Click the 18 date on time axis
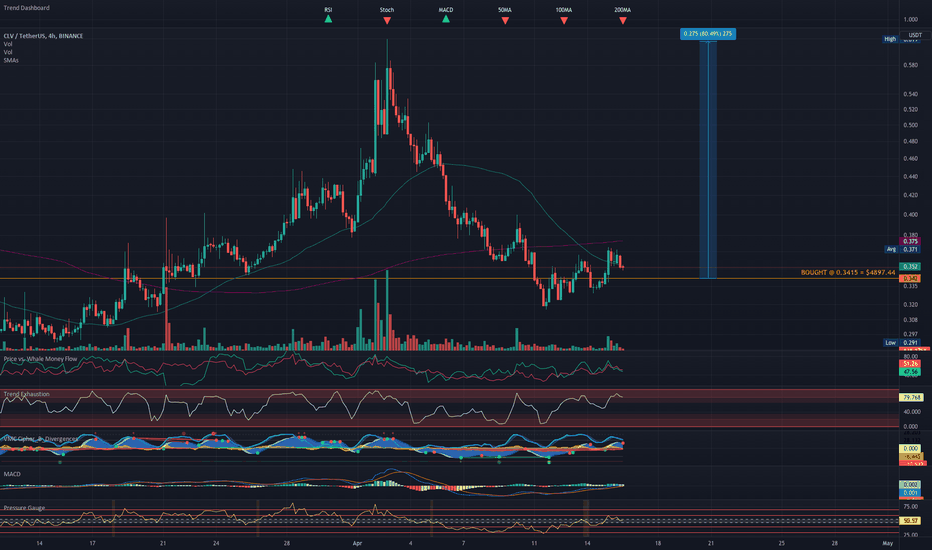The height and width of the screenshot is (550, 932). 657,543
